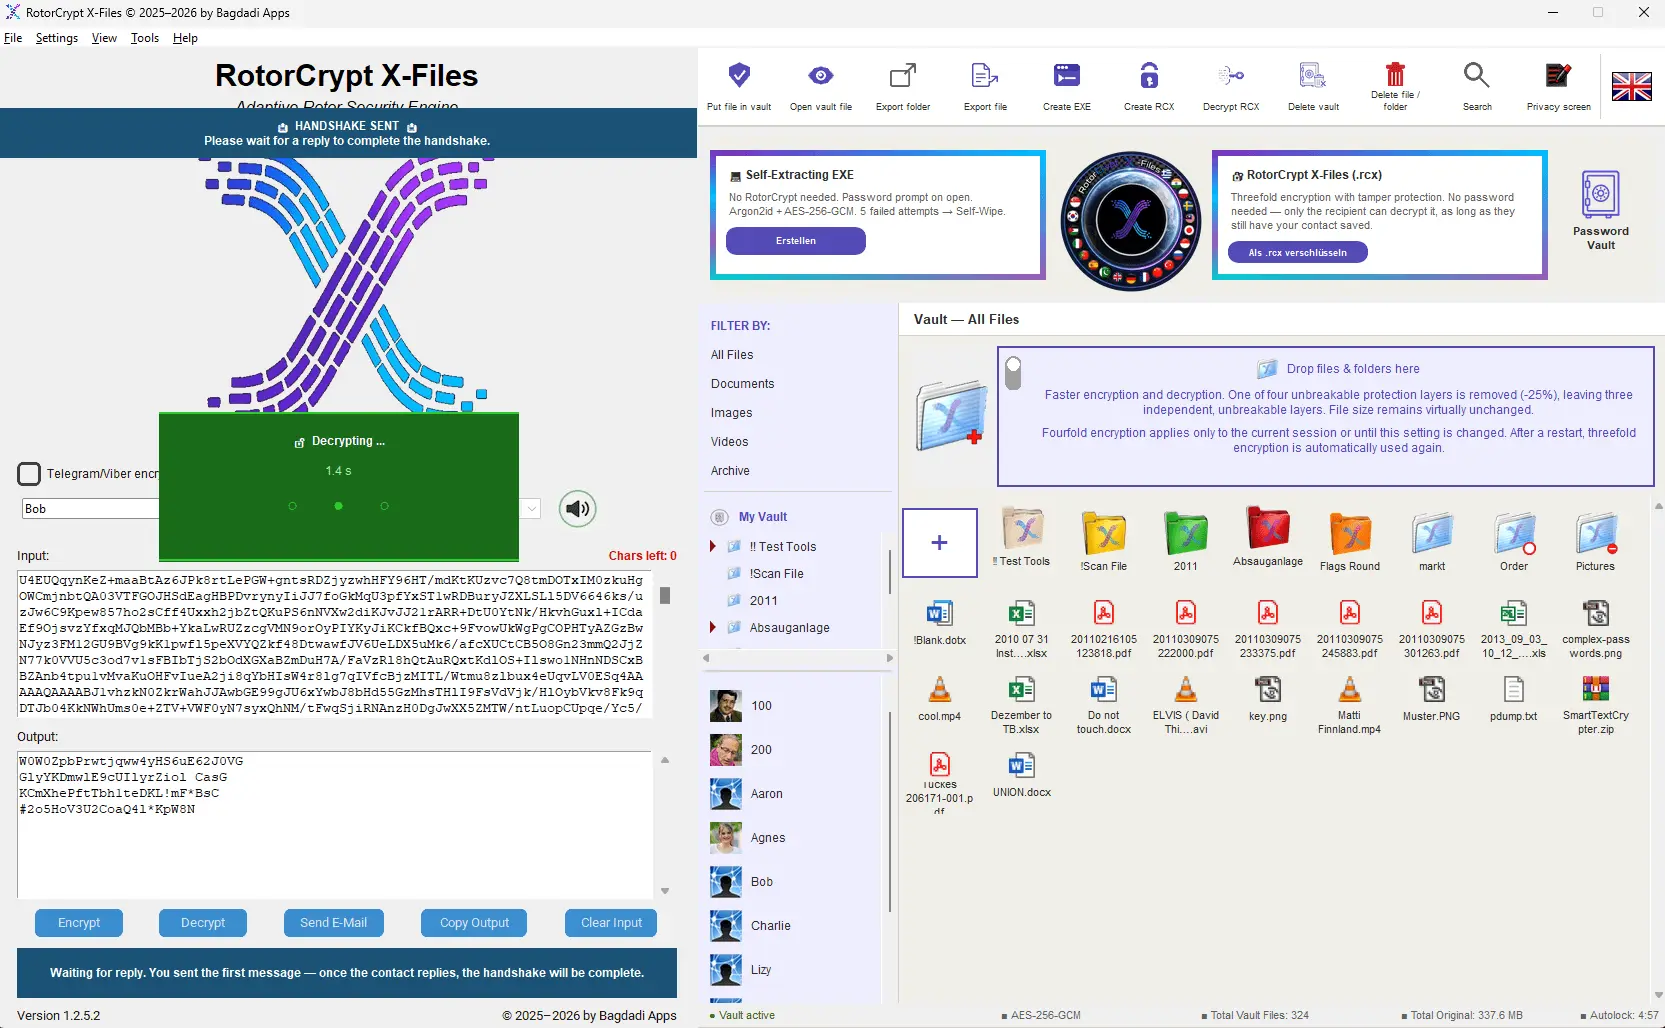Click the Copy Output button
The image size is (1665, 1028).
(x=474, y=923)
